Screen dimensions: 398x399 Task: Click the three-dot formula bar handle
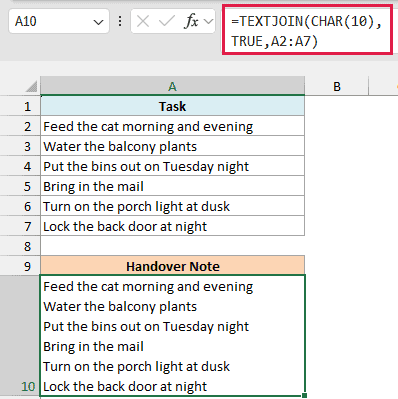[120, 22]
